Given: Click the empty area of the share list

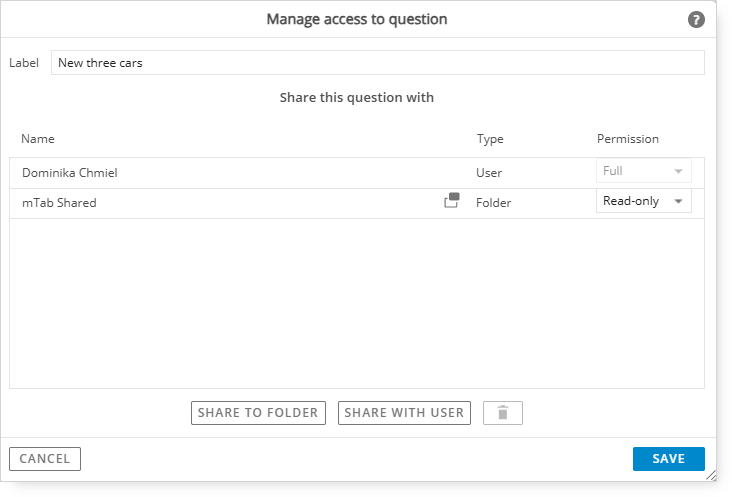Looking at the screenshot, I should 357,303.
